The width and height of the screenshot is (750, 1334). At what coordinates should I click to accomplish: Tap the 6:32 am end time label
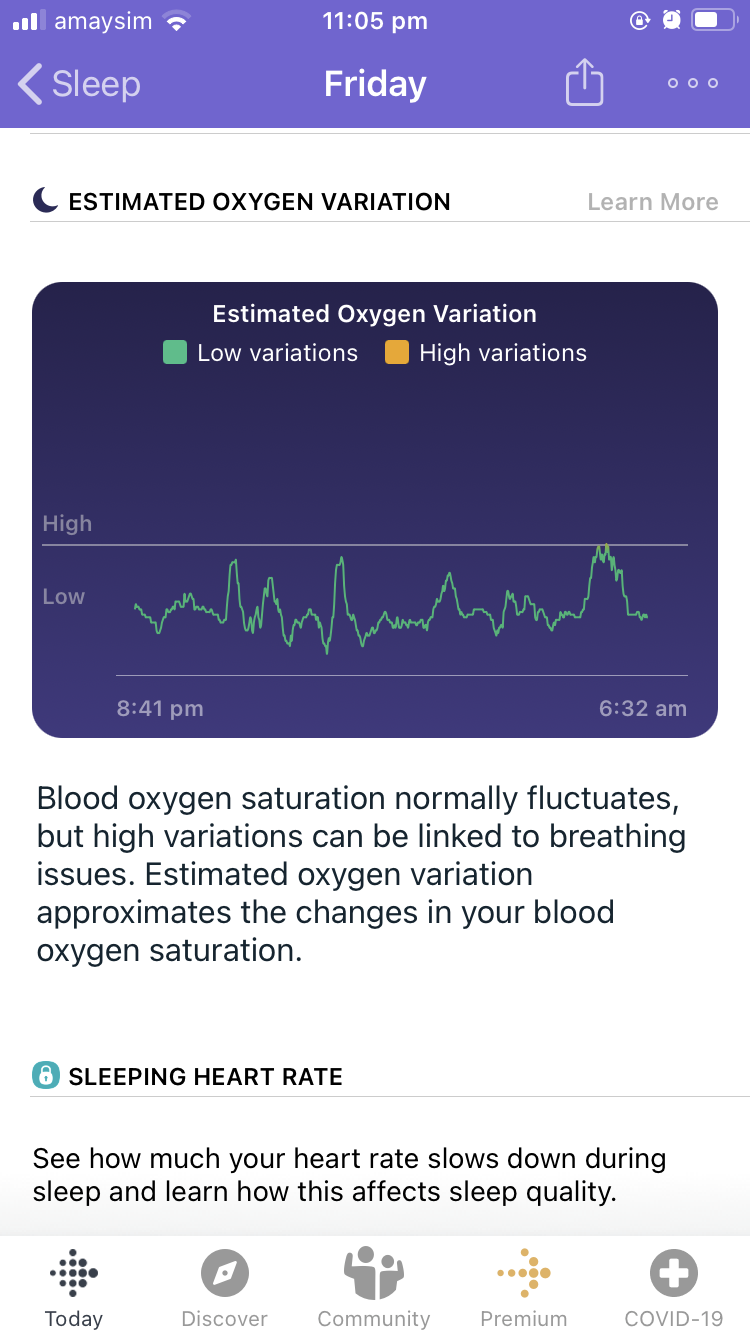pyautogui.click(x=642, y=709)
